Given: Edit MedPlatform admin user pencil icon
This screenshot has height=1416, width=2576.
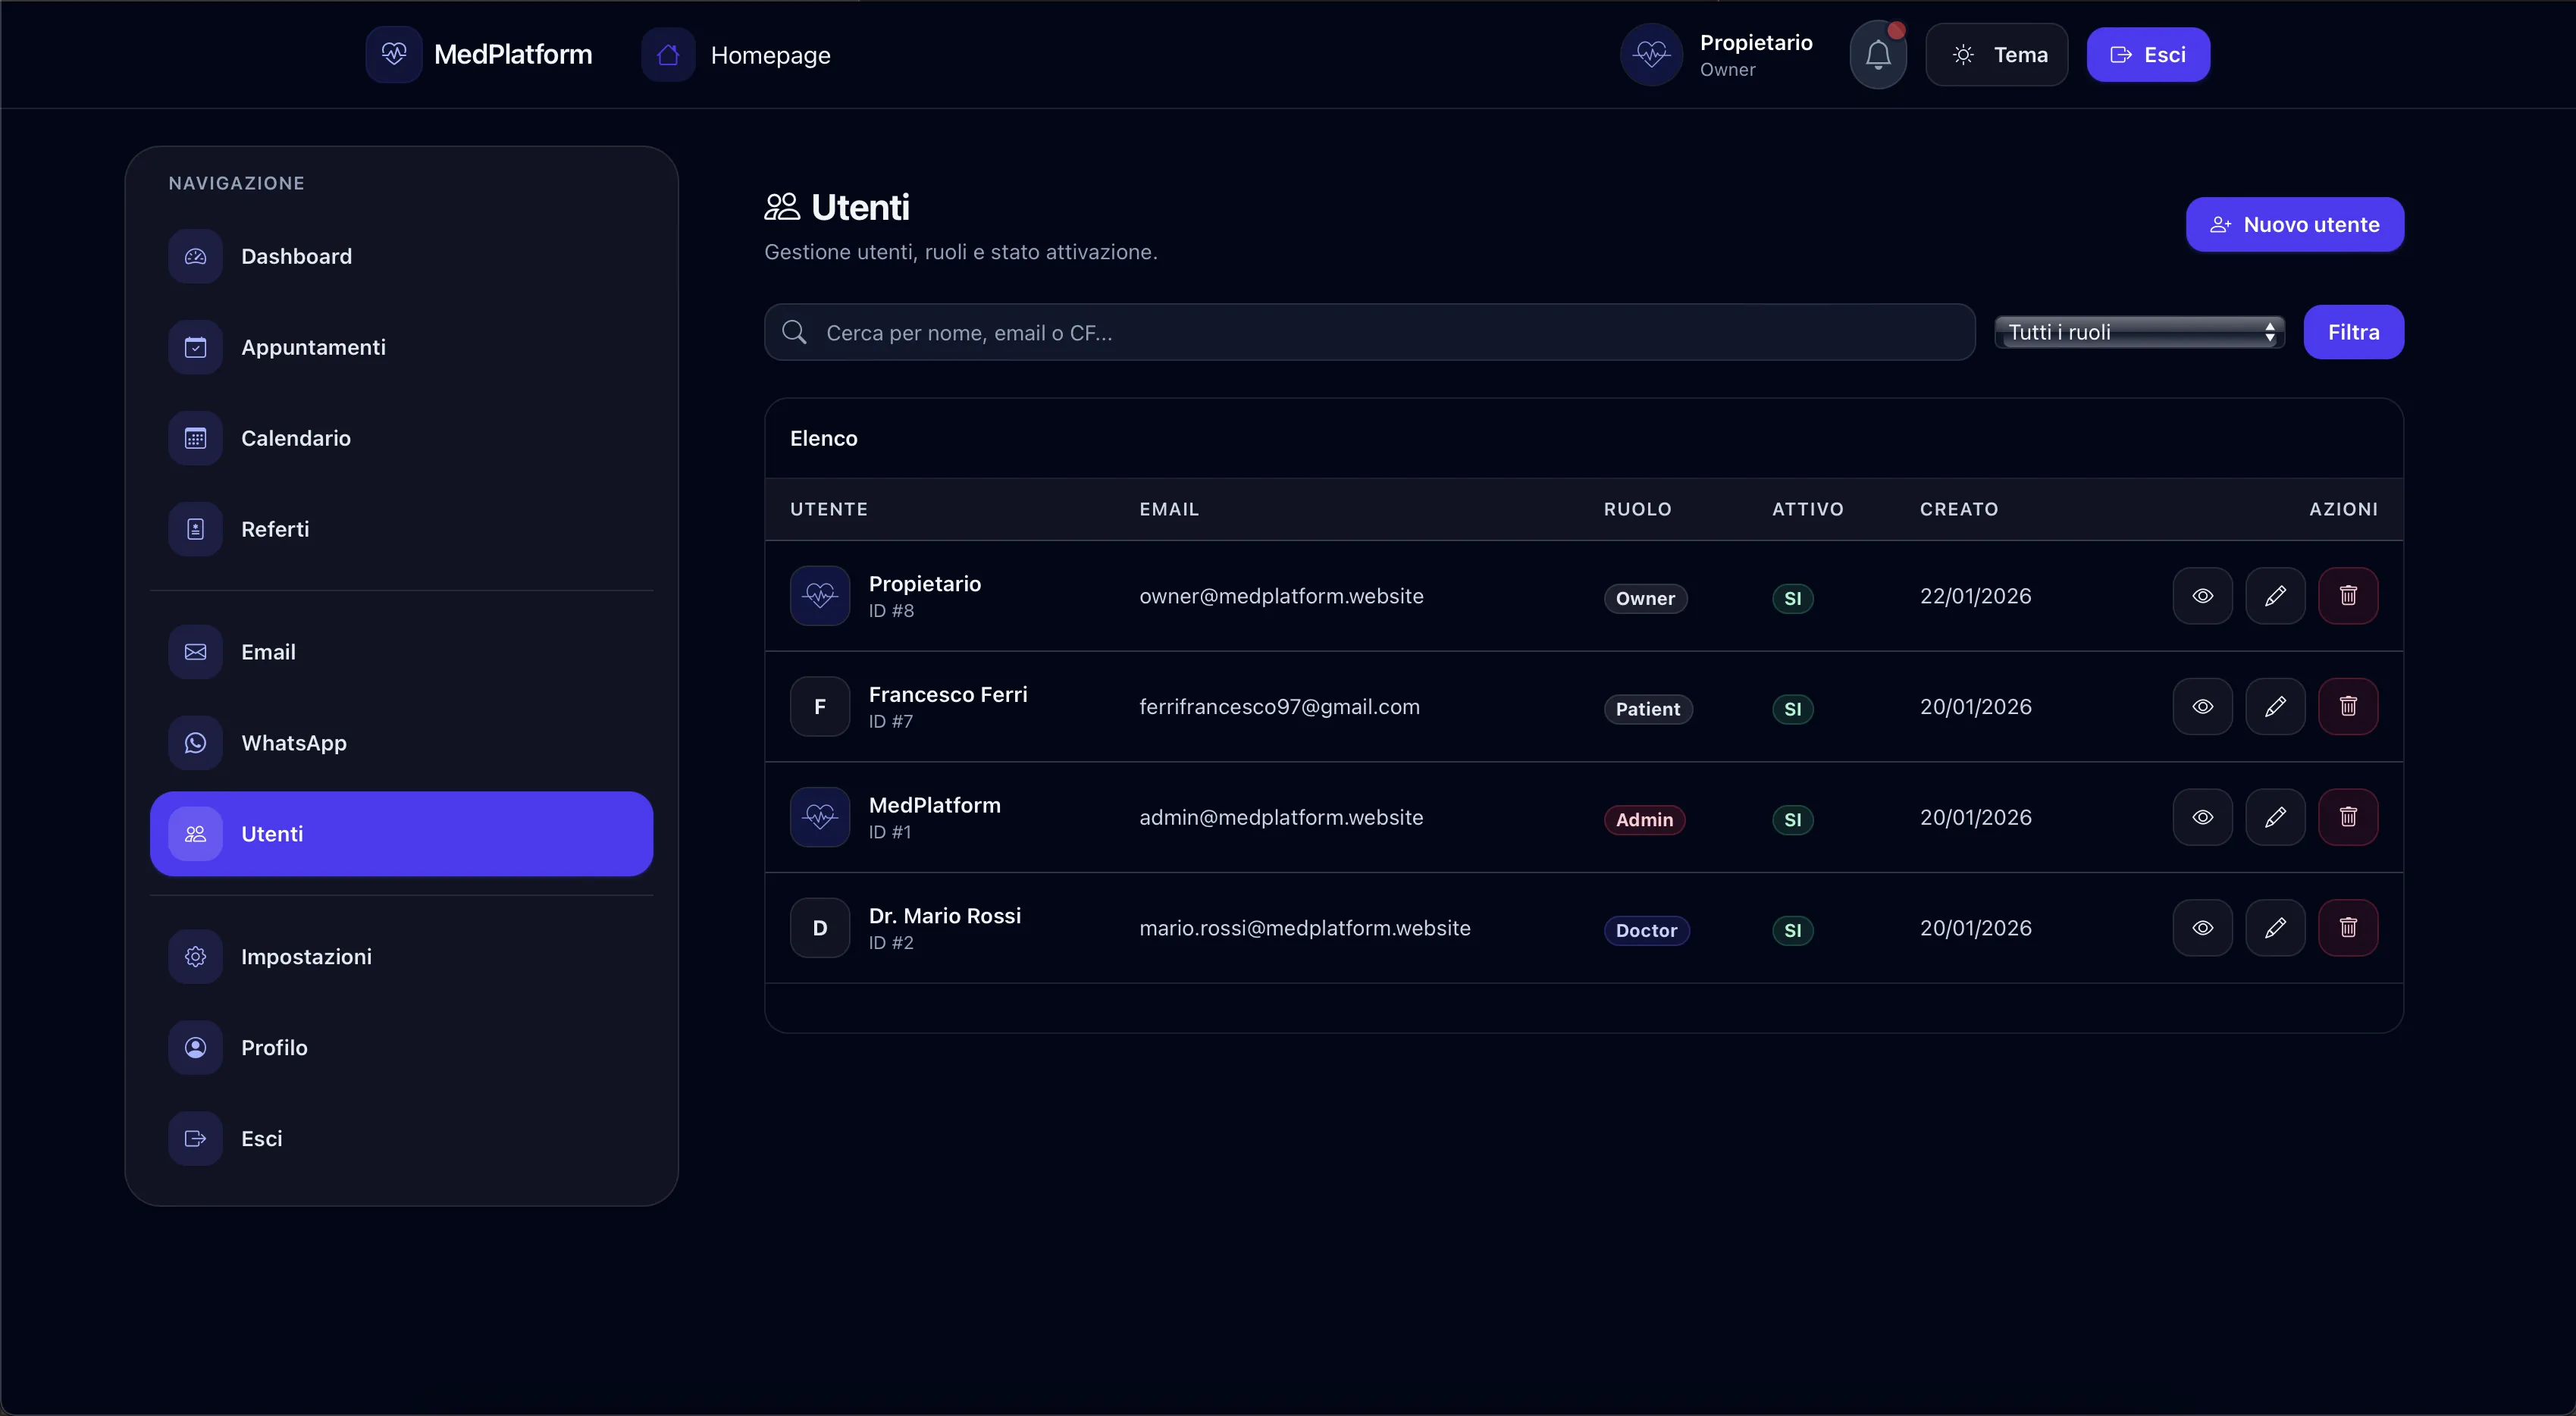Looking at the screenshot, I should [2275, 817].
